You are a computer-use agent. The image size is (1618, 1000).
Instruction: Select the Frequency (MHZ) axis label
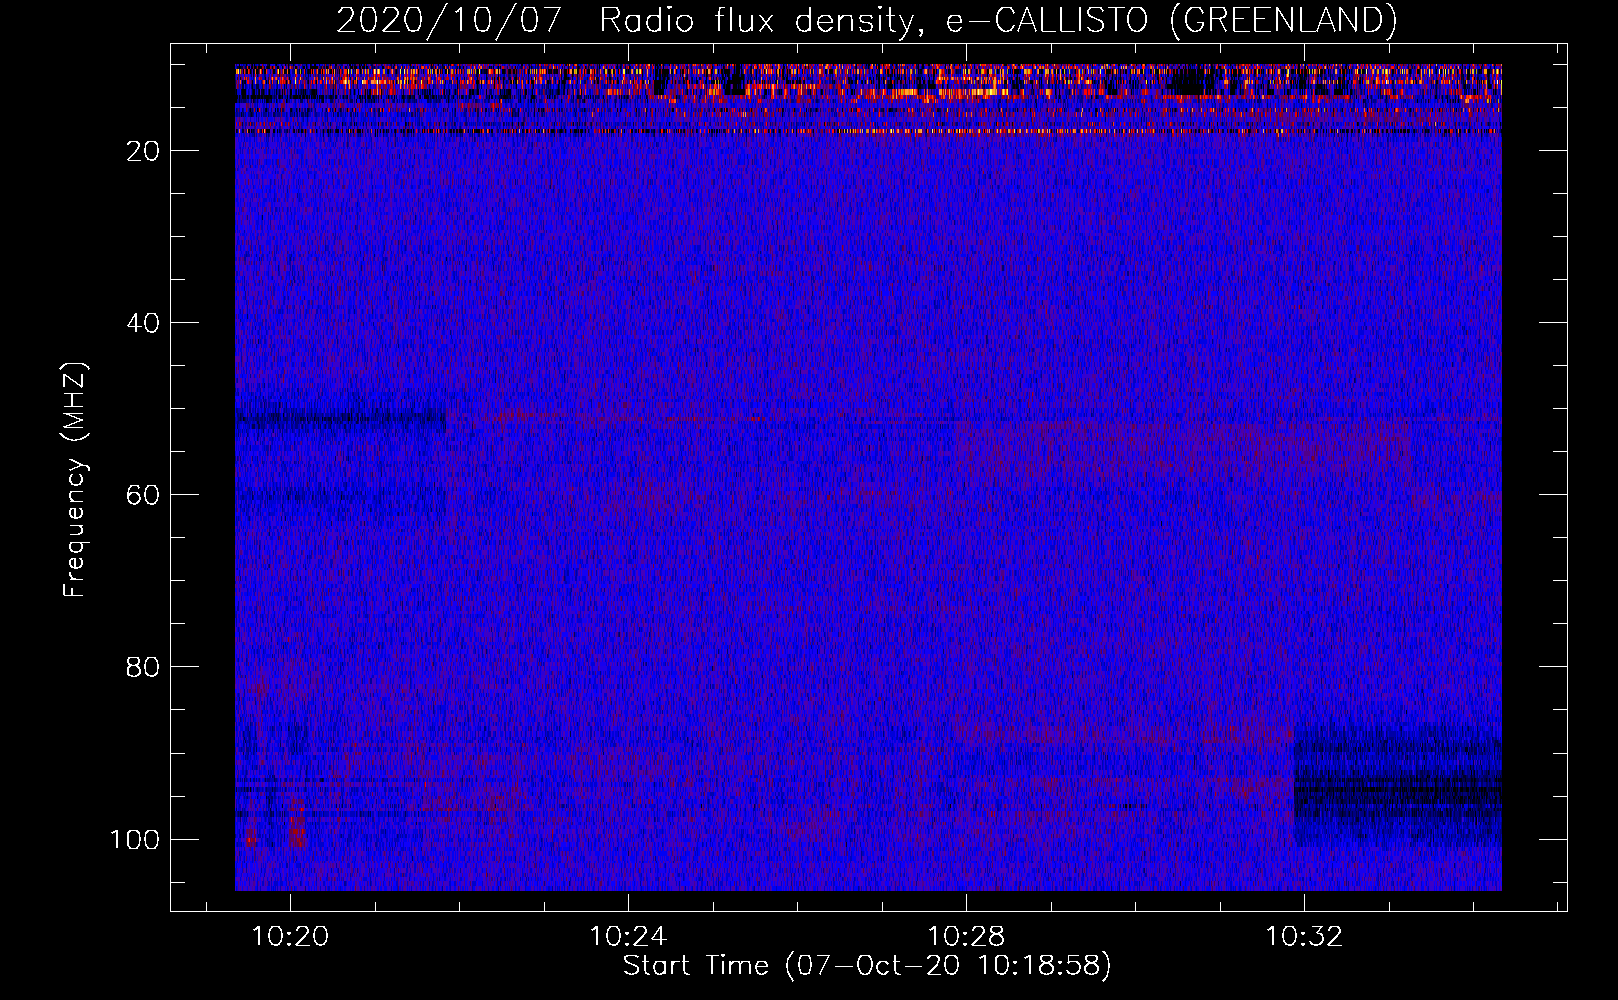[75, 479]
